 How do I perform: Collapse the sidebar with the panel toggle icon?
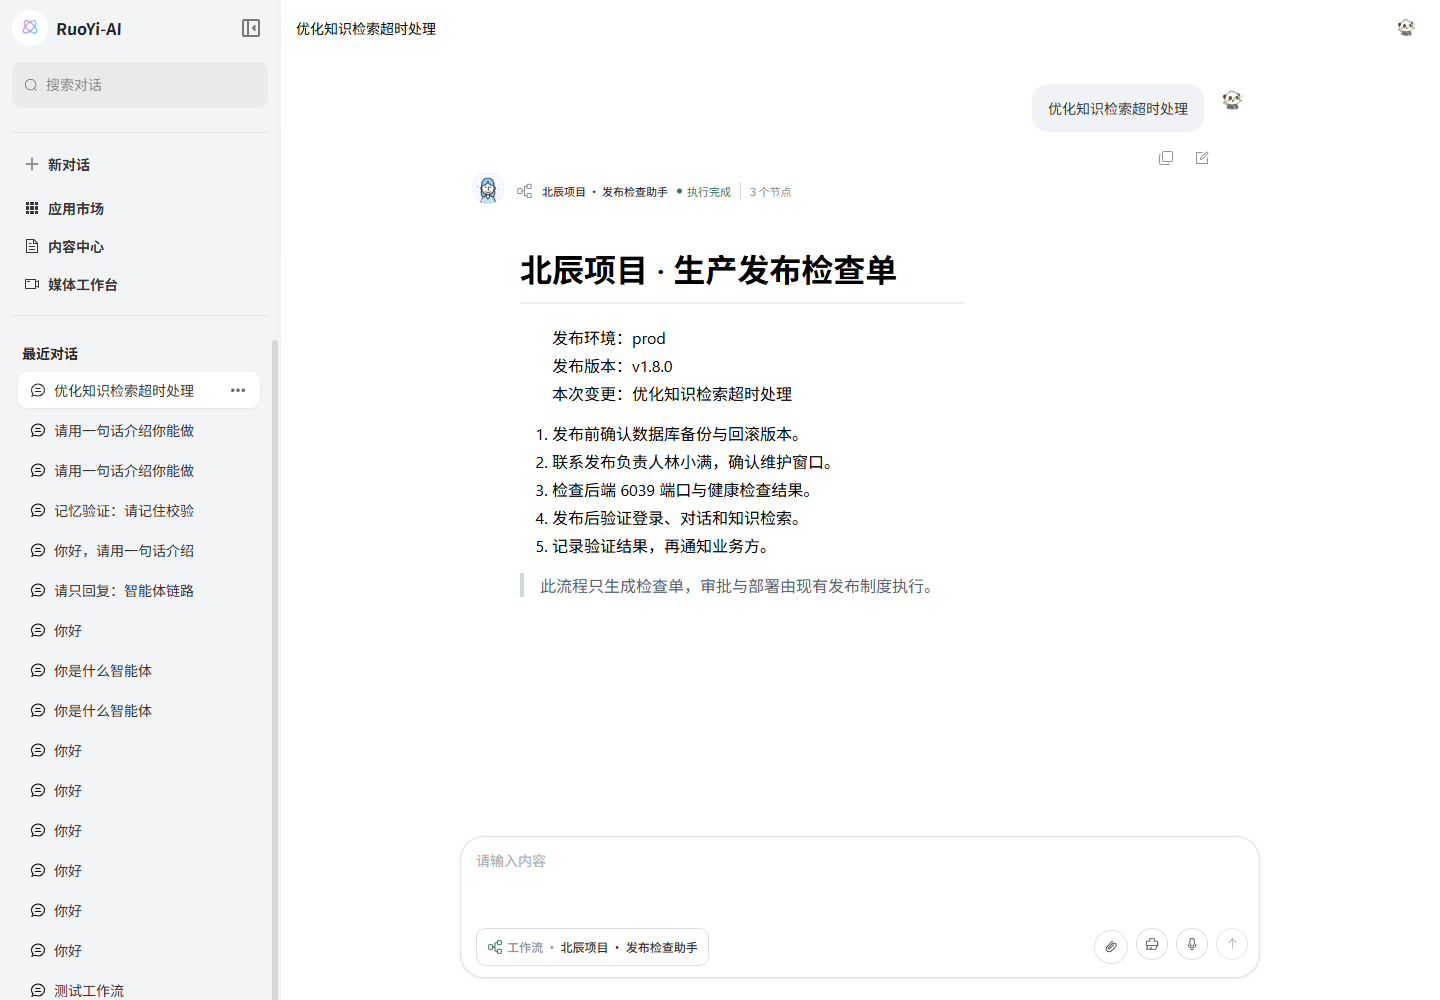pos(251,28)
